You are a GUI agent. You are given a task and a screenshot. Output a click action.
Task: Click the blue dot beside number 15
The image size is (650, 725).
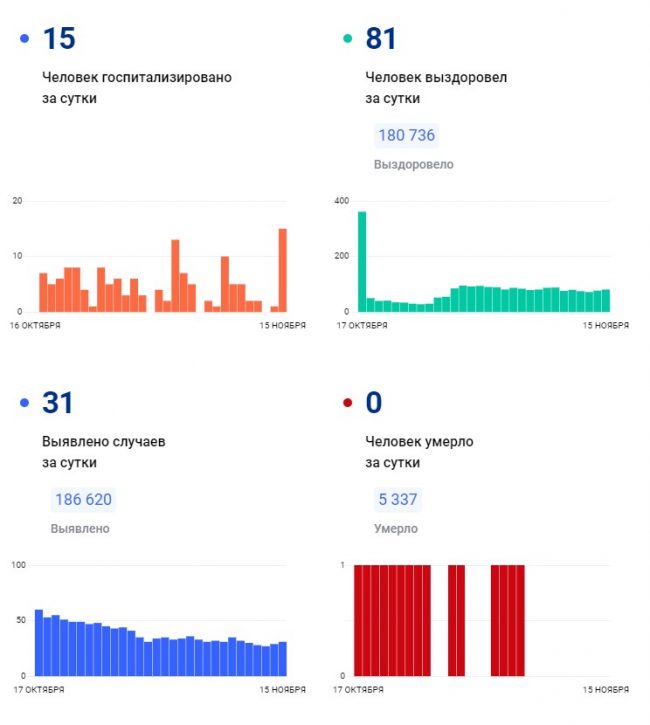tap(24, 39)
